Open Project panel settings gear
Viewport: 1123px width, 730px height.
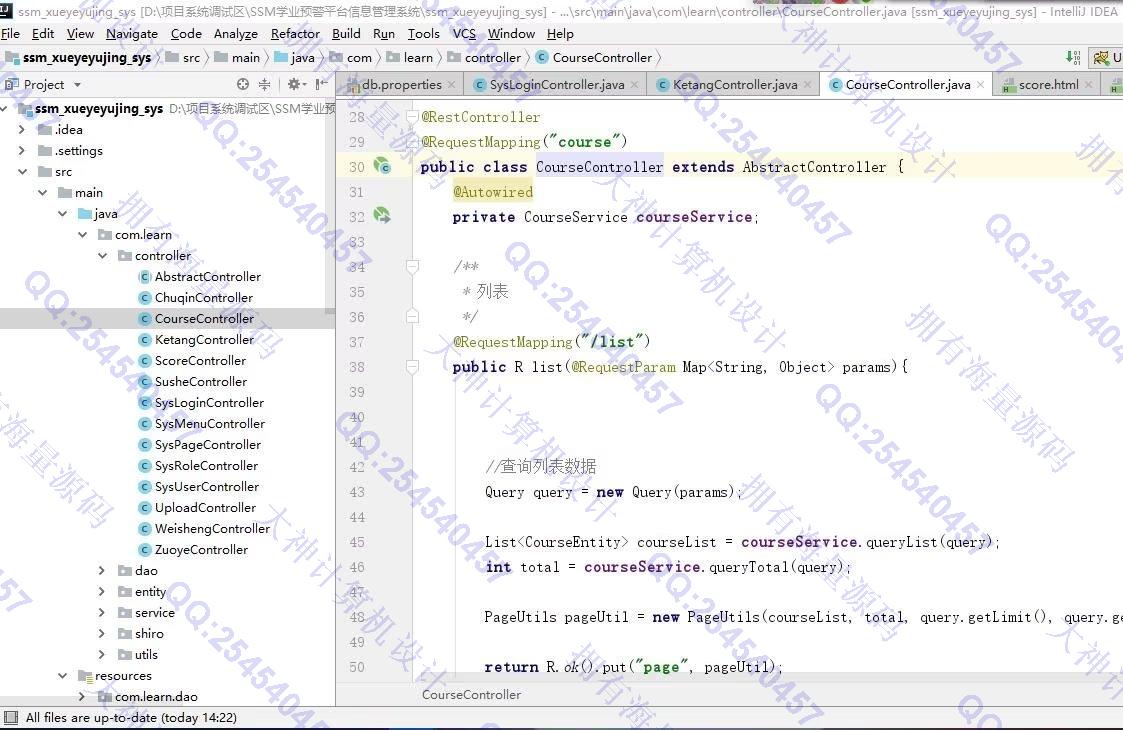(x=296, y=85)
